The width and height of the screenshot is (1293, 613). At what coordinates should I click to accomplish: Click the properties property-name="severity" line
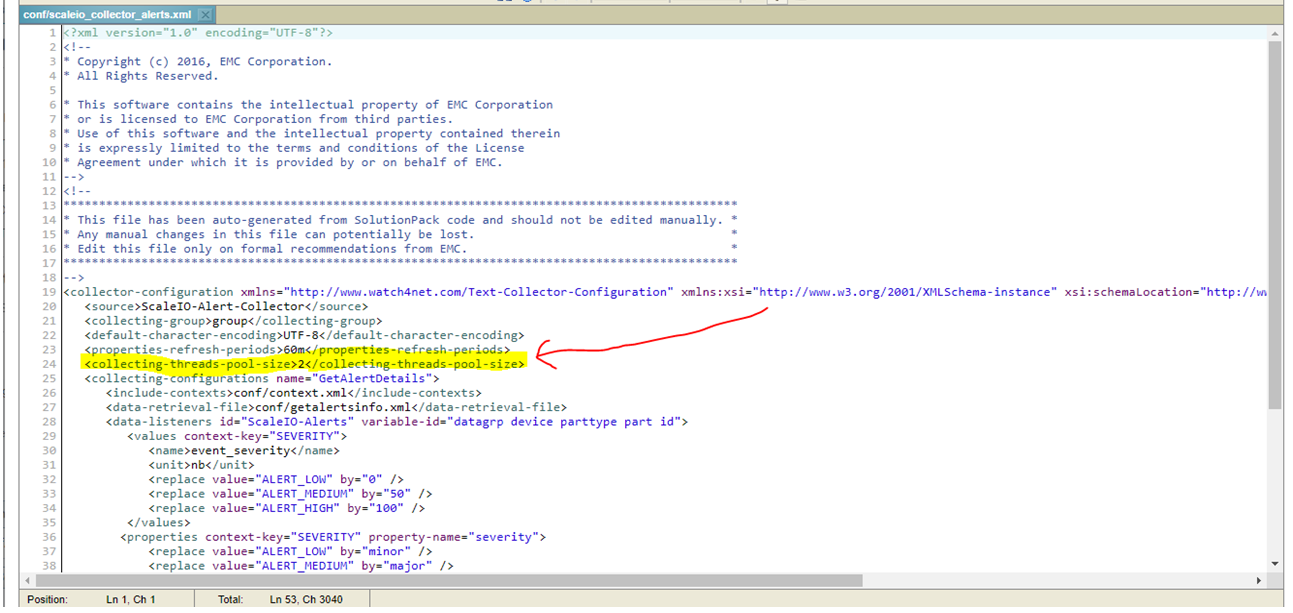pyautogui.click(x=333, y=537)
